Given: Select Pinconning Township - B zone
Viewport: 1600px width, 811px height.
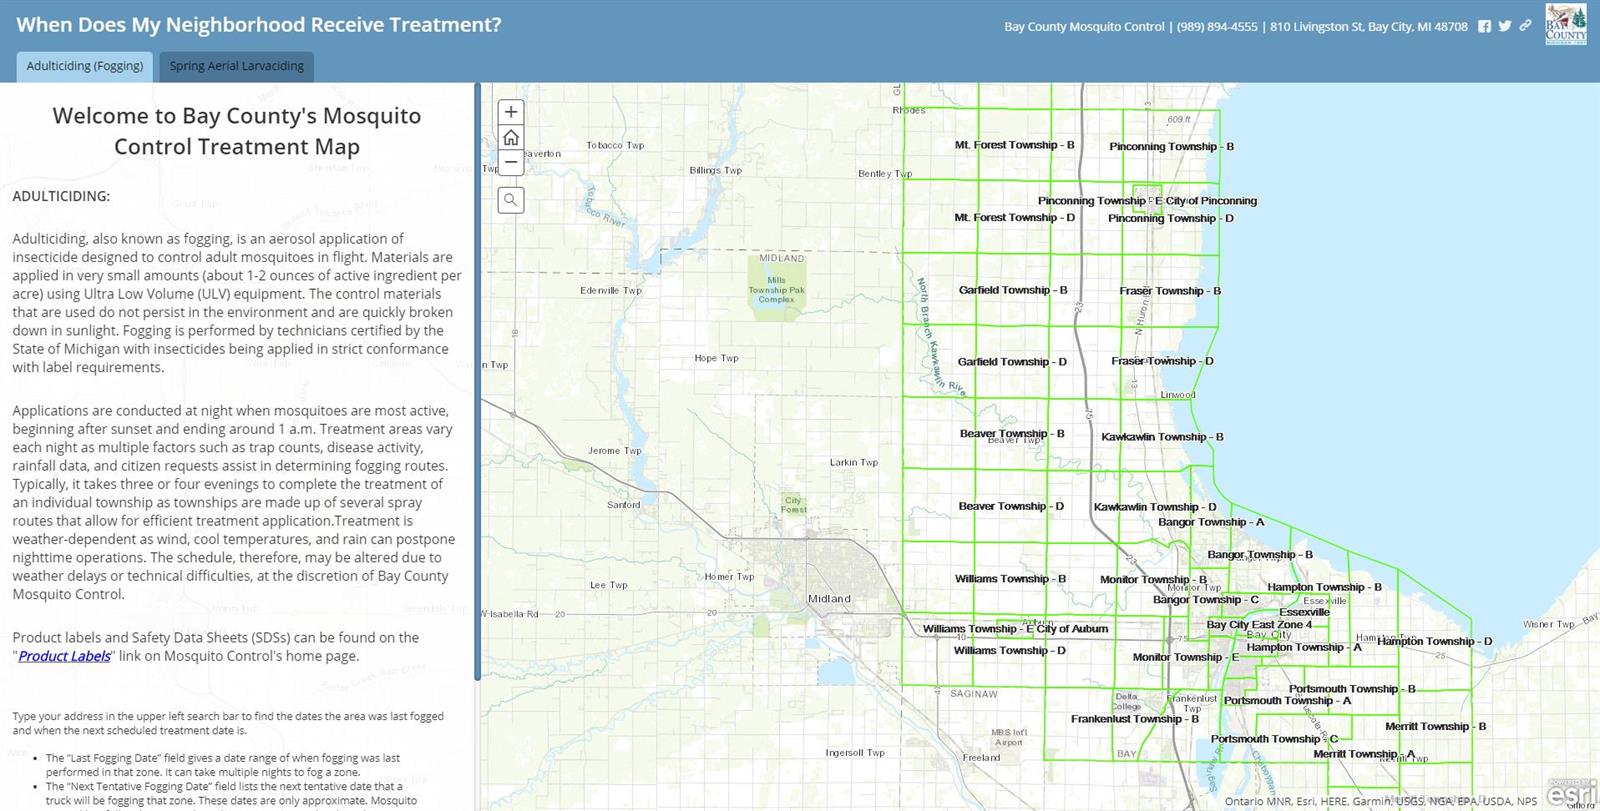Looking at the screenshot, I should point(1171,146).
